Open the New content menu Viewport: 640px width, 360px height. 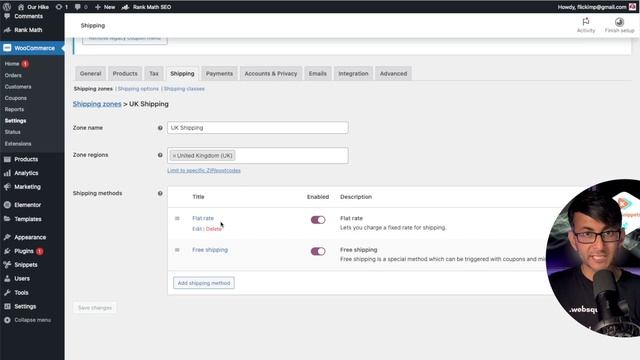pyautogui.click(x=105, y=7)
